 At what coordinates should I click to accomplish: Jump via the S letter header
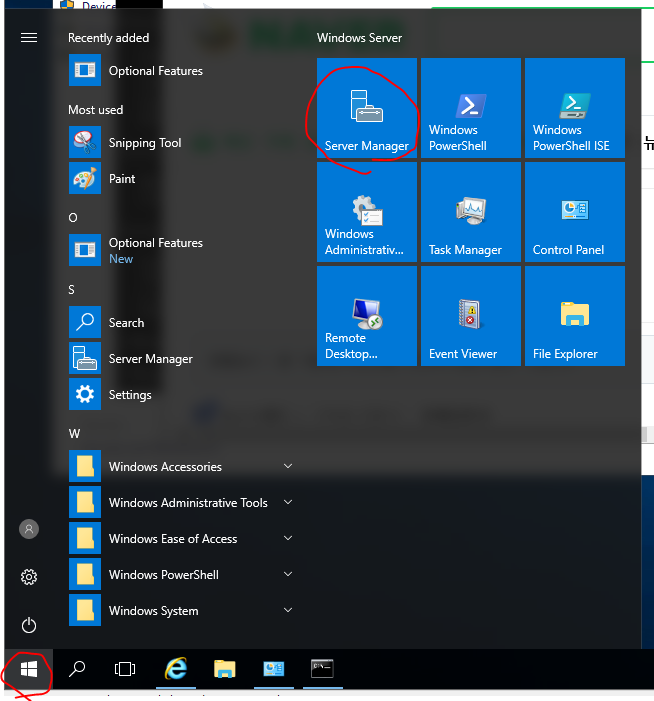[x=72, y=290]
